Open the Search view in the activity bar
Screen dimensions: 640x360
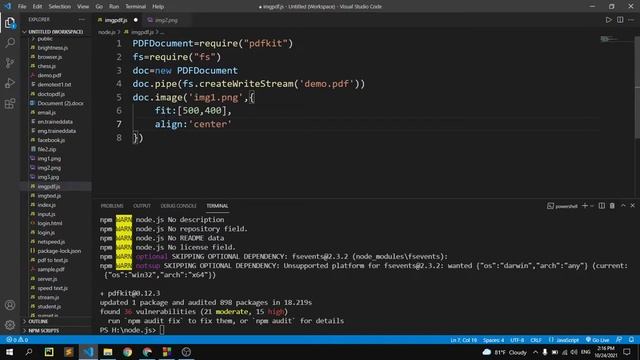[10, 43]
